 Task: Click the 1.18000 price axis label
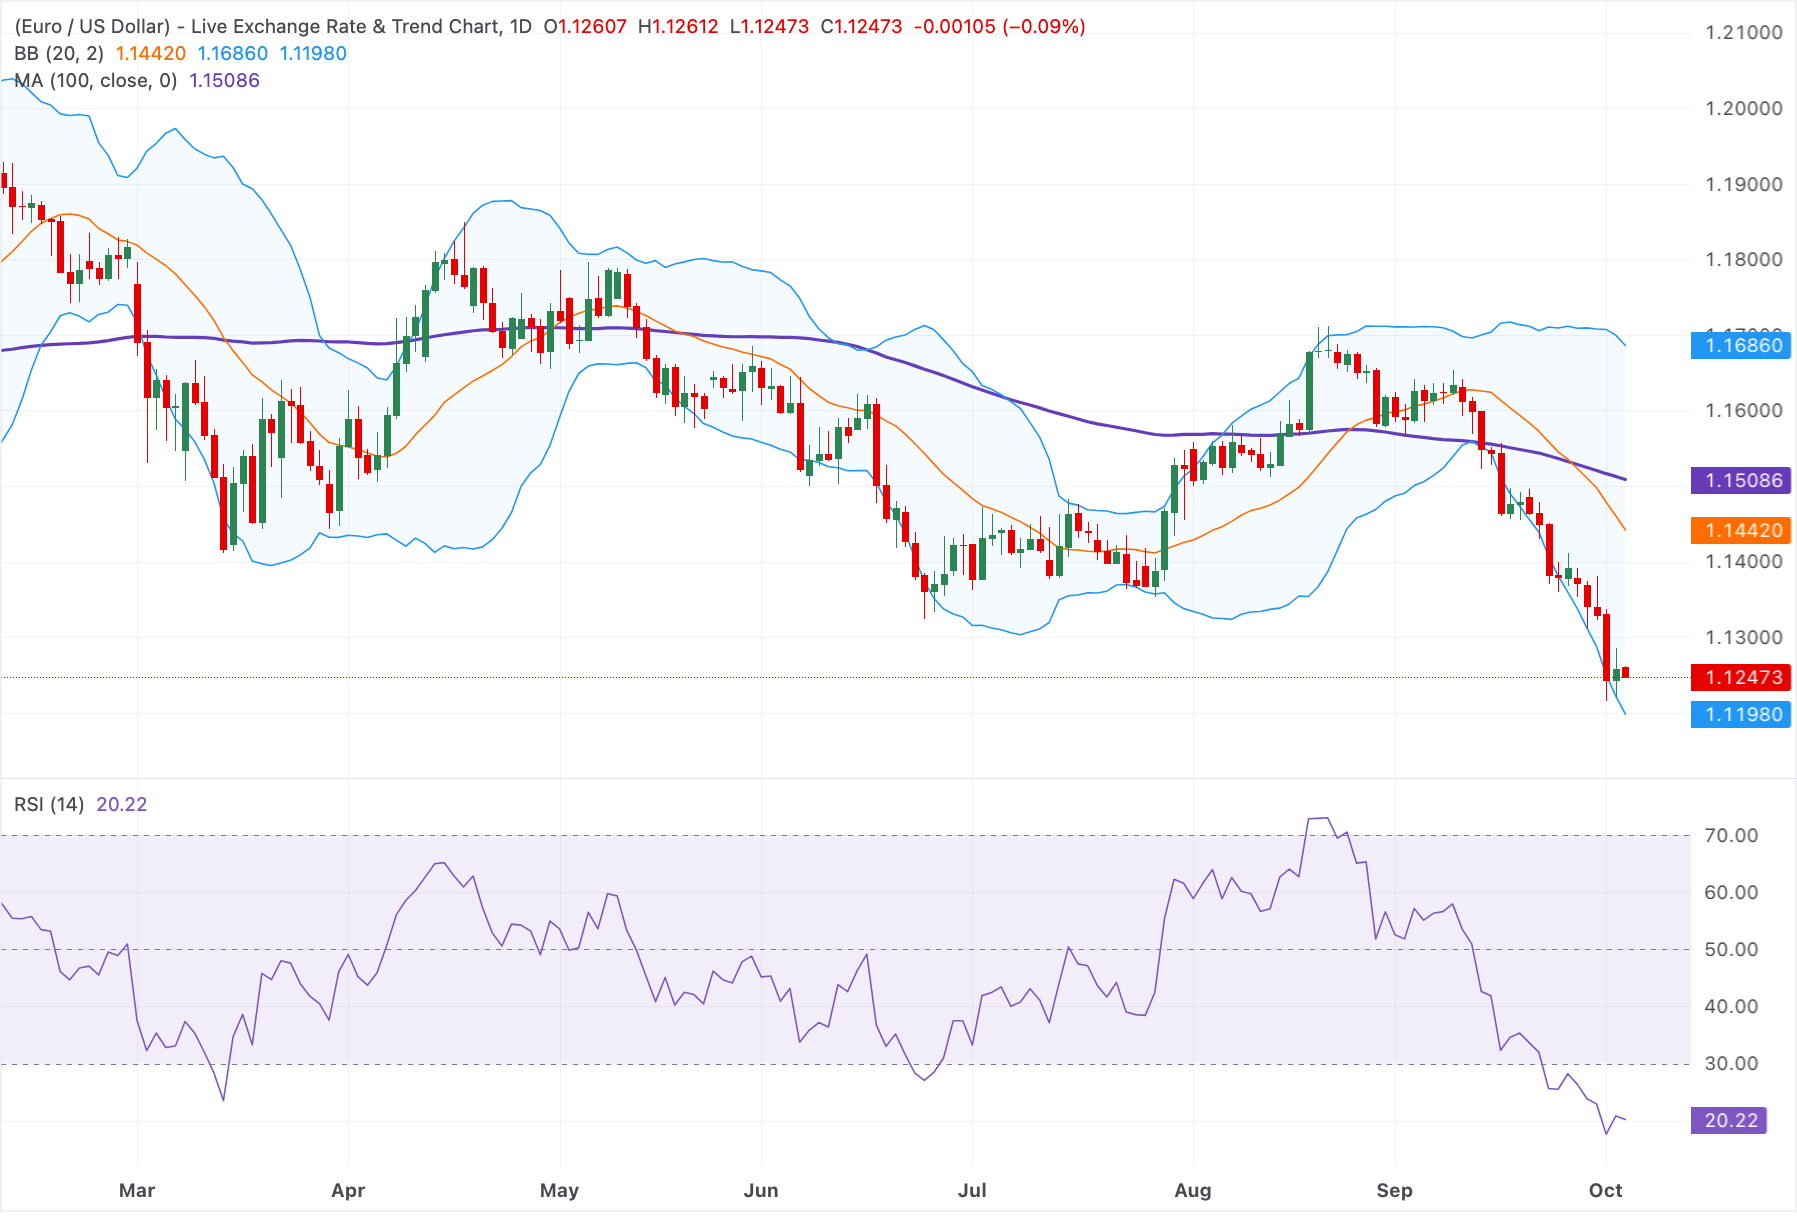1744,260
